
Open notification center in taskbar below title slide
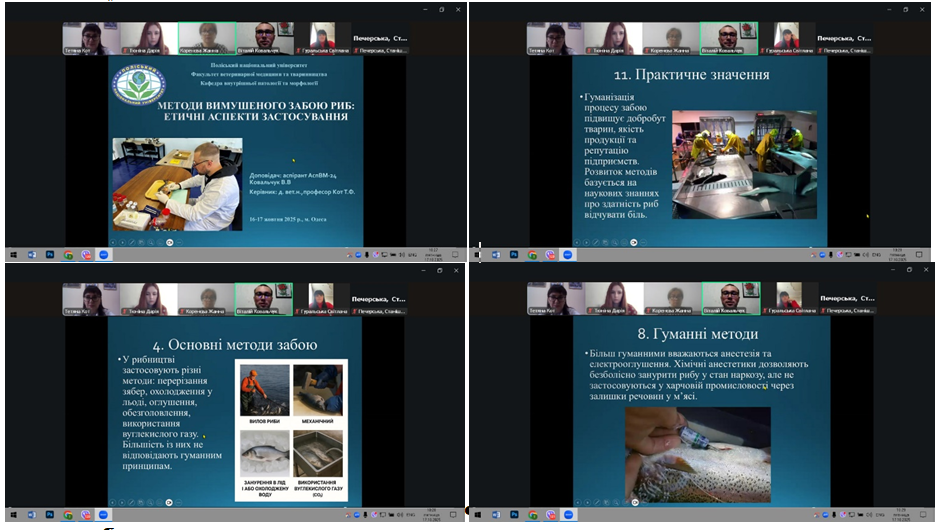pos(457,254)
